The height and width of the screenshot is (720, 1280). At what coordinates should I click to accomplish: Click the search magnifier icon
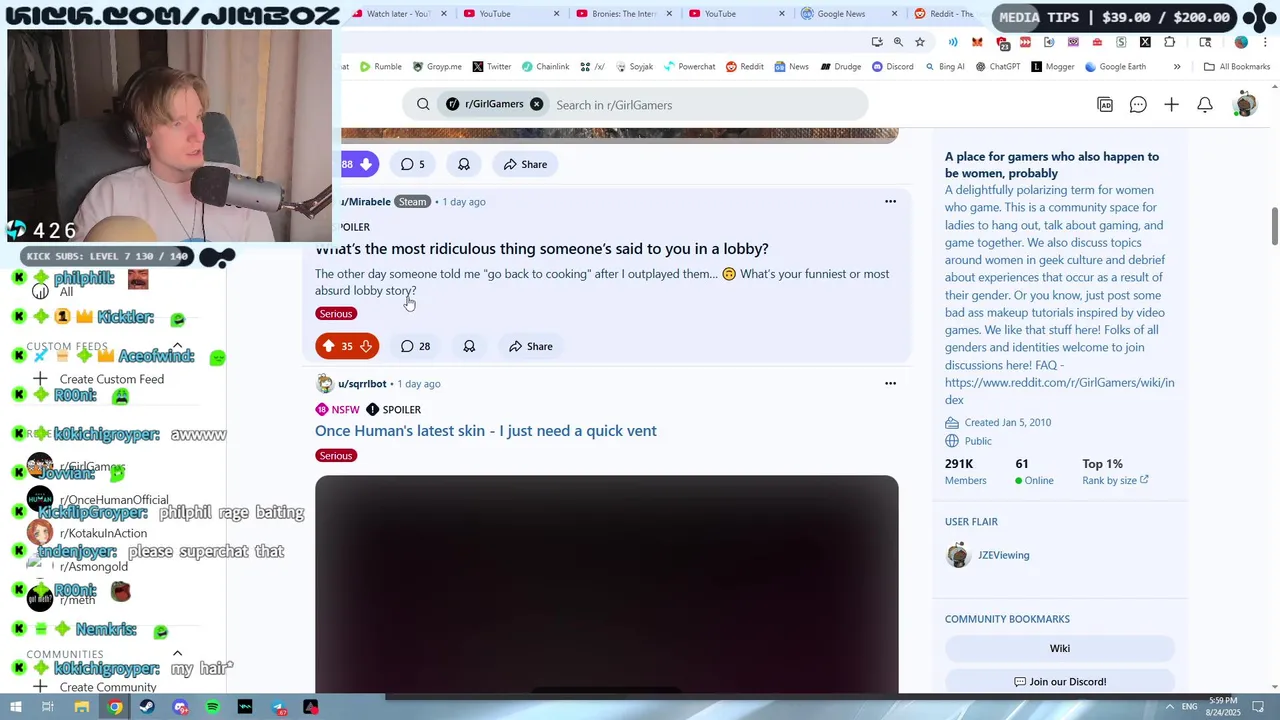[x=423, y=105]
